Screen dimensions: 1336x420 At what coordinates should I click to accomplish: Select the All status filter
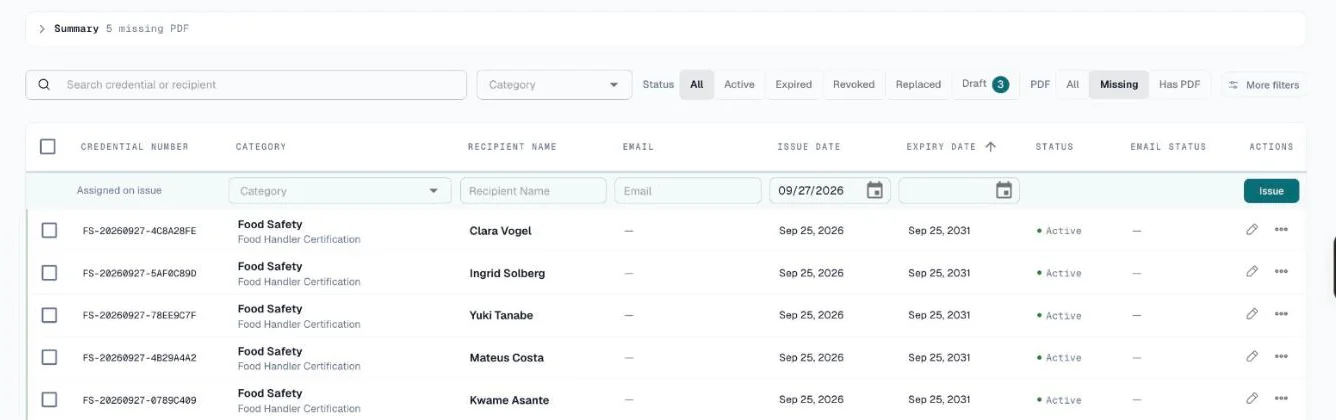[697, 85]
